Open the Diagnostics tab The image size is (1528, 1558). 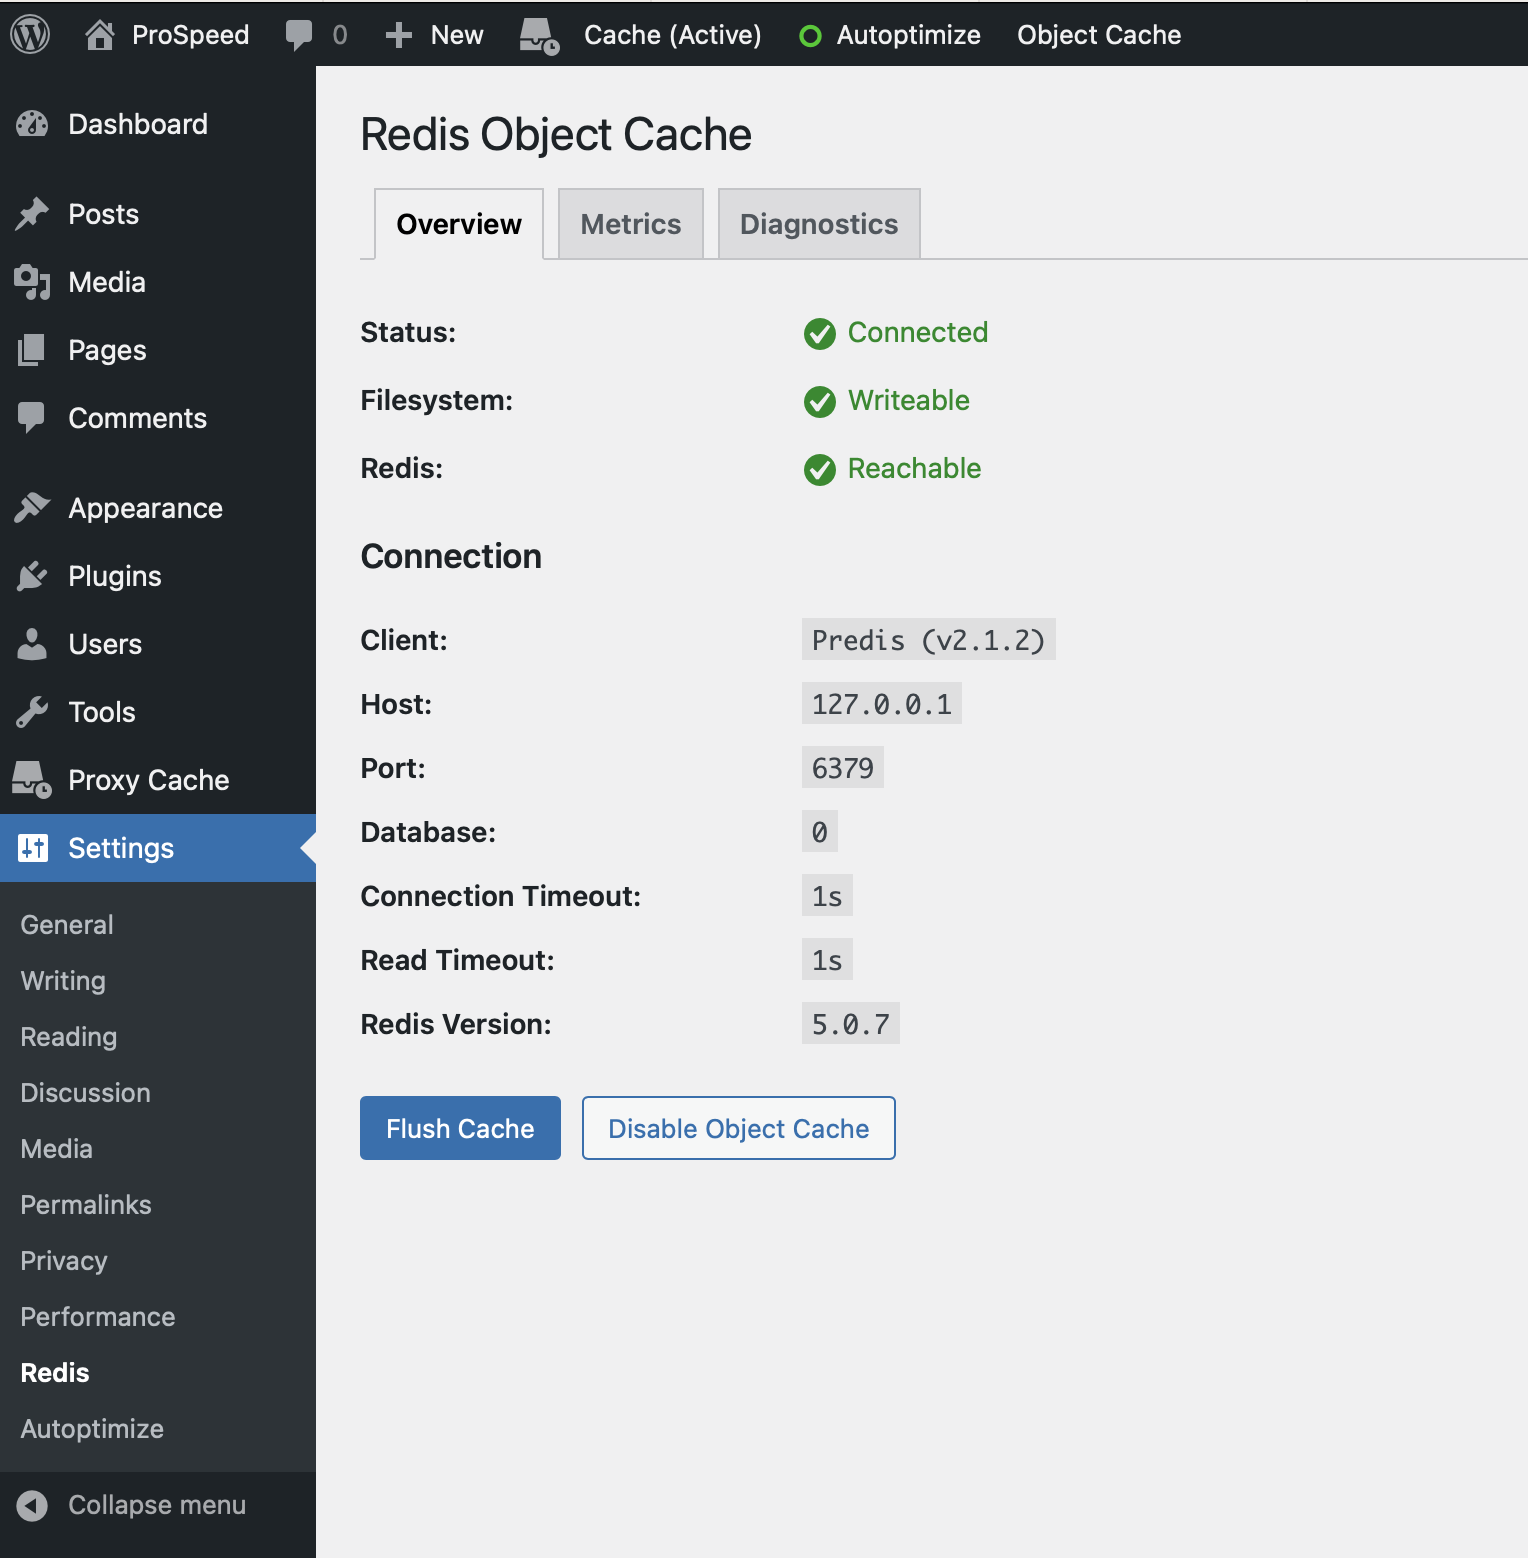818,223
